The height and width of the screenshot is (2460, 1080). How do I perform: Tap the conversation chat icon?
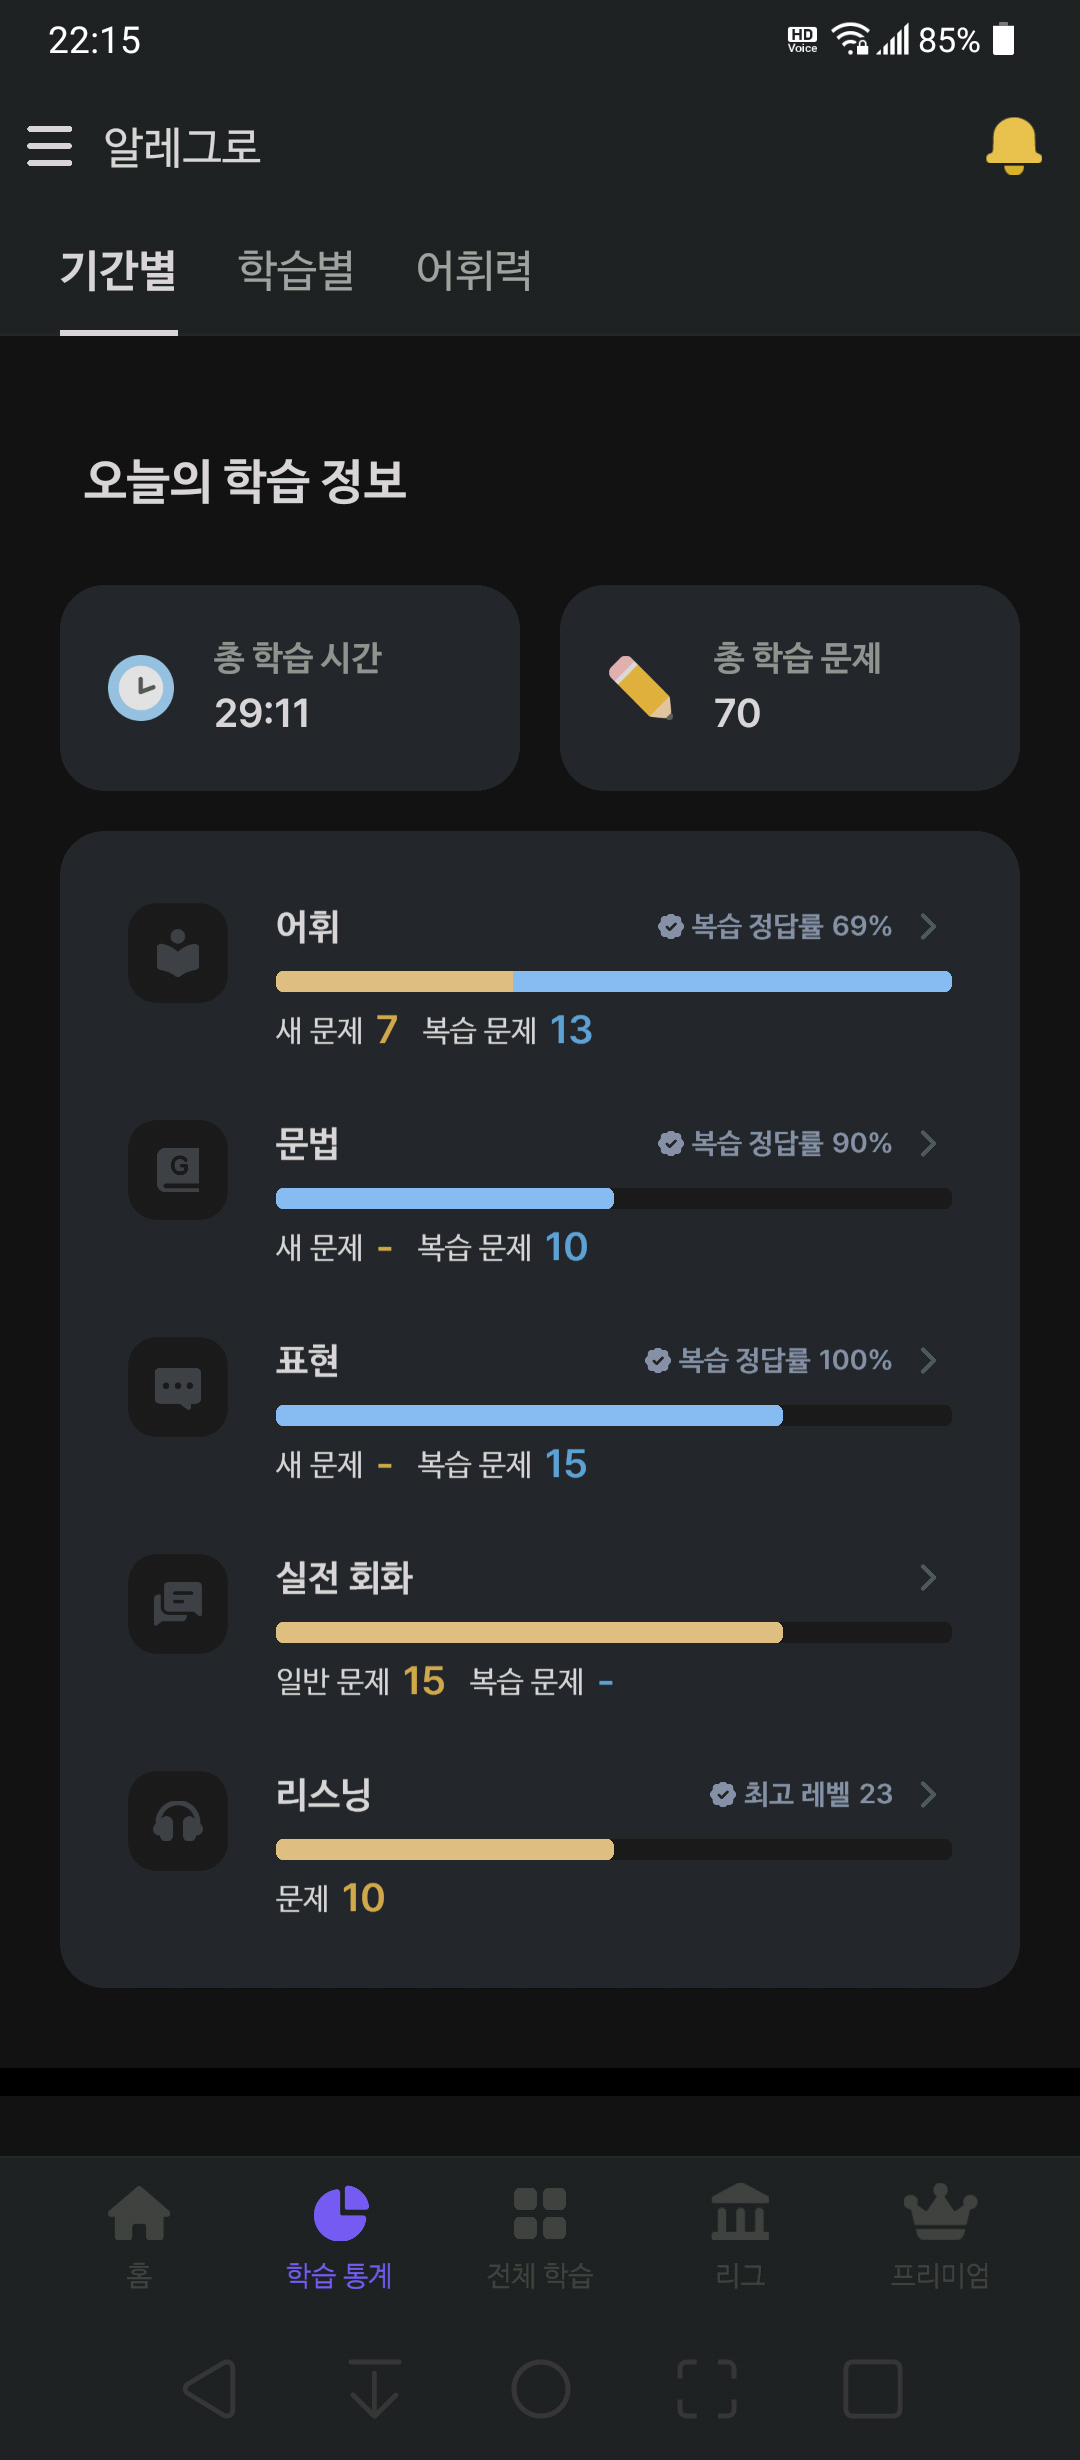click(x=178, y=1604)
